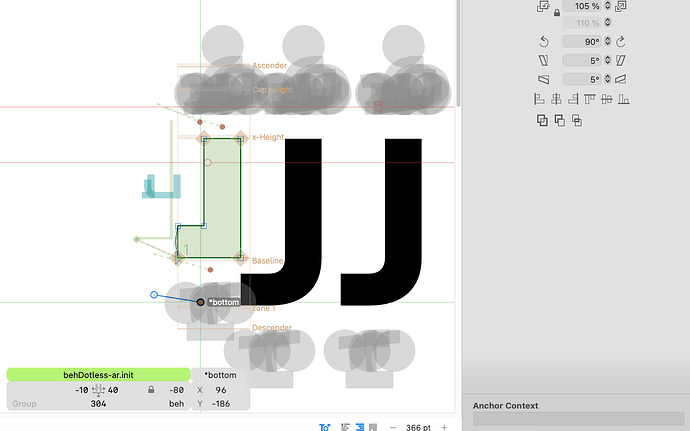
Task: Click the stepper beside the 105 % field
Action: [607, 6]
